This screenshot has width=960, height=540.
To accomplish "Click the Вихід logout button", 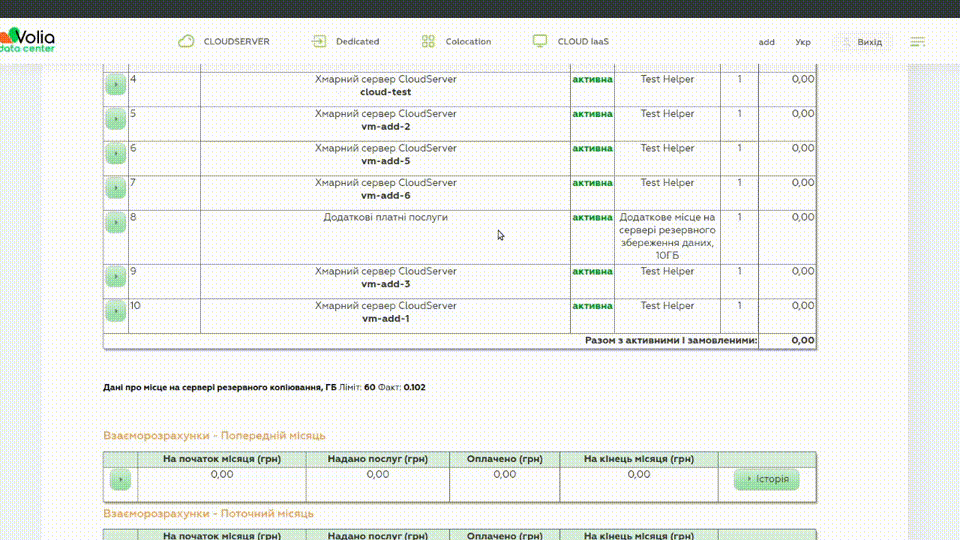I will coord(863,42).
